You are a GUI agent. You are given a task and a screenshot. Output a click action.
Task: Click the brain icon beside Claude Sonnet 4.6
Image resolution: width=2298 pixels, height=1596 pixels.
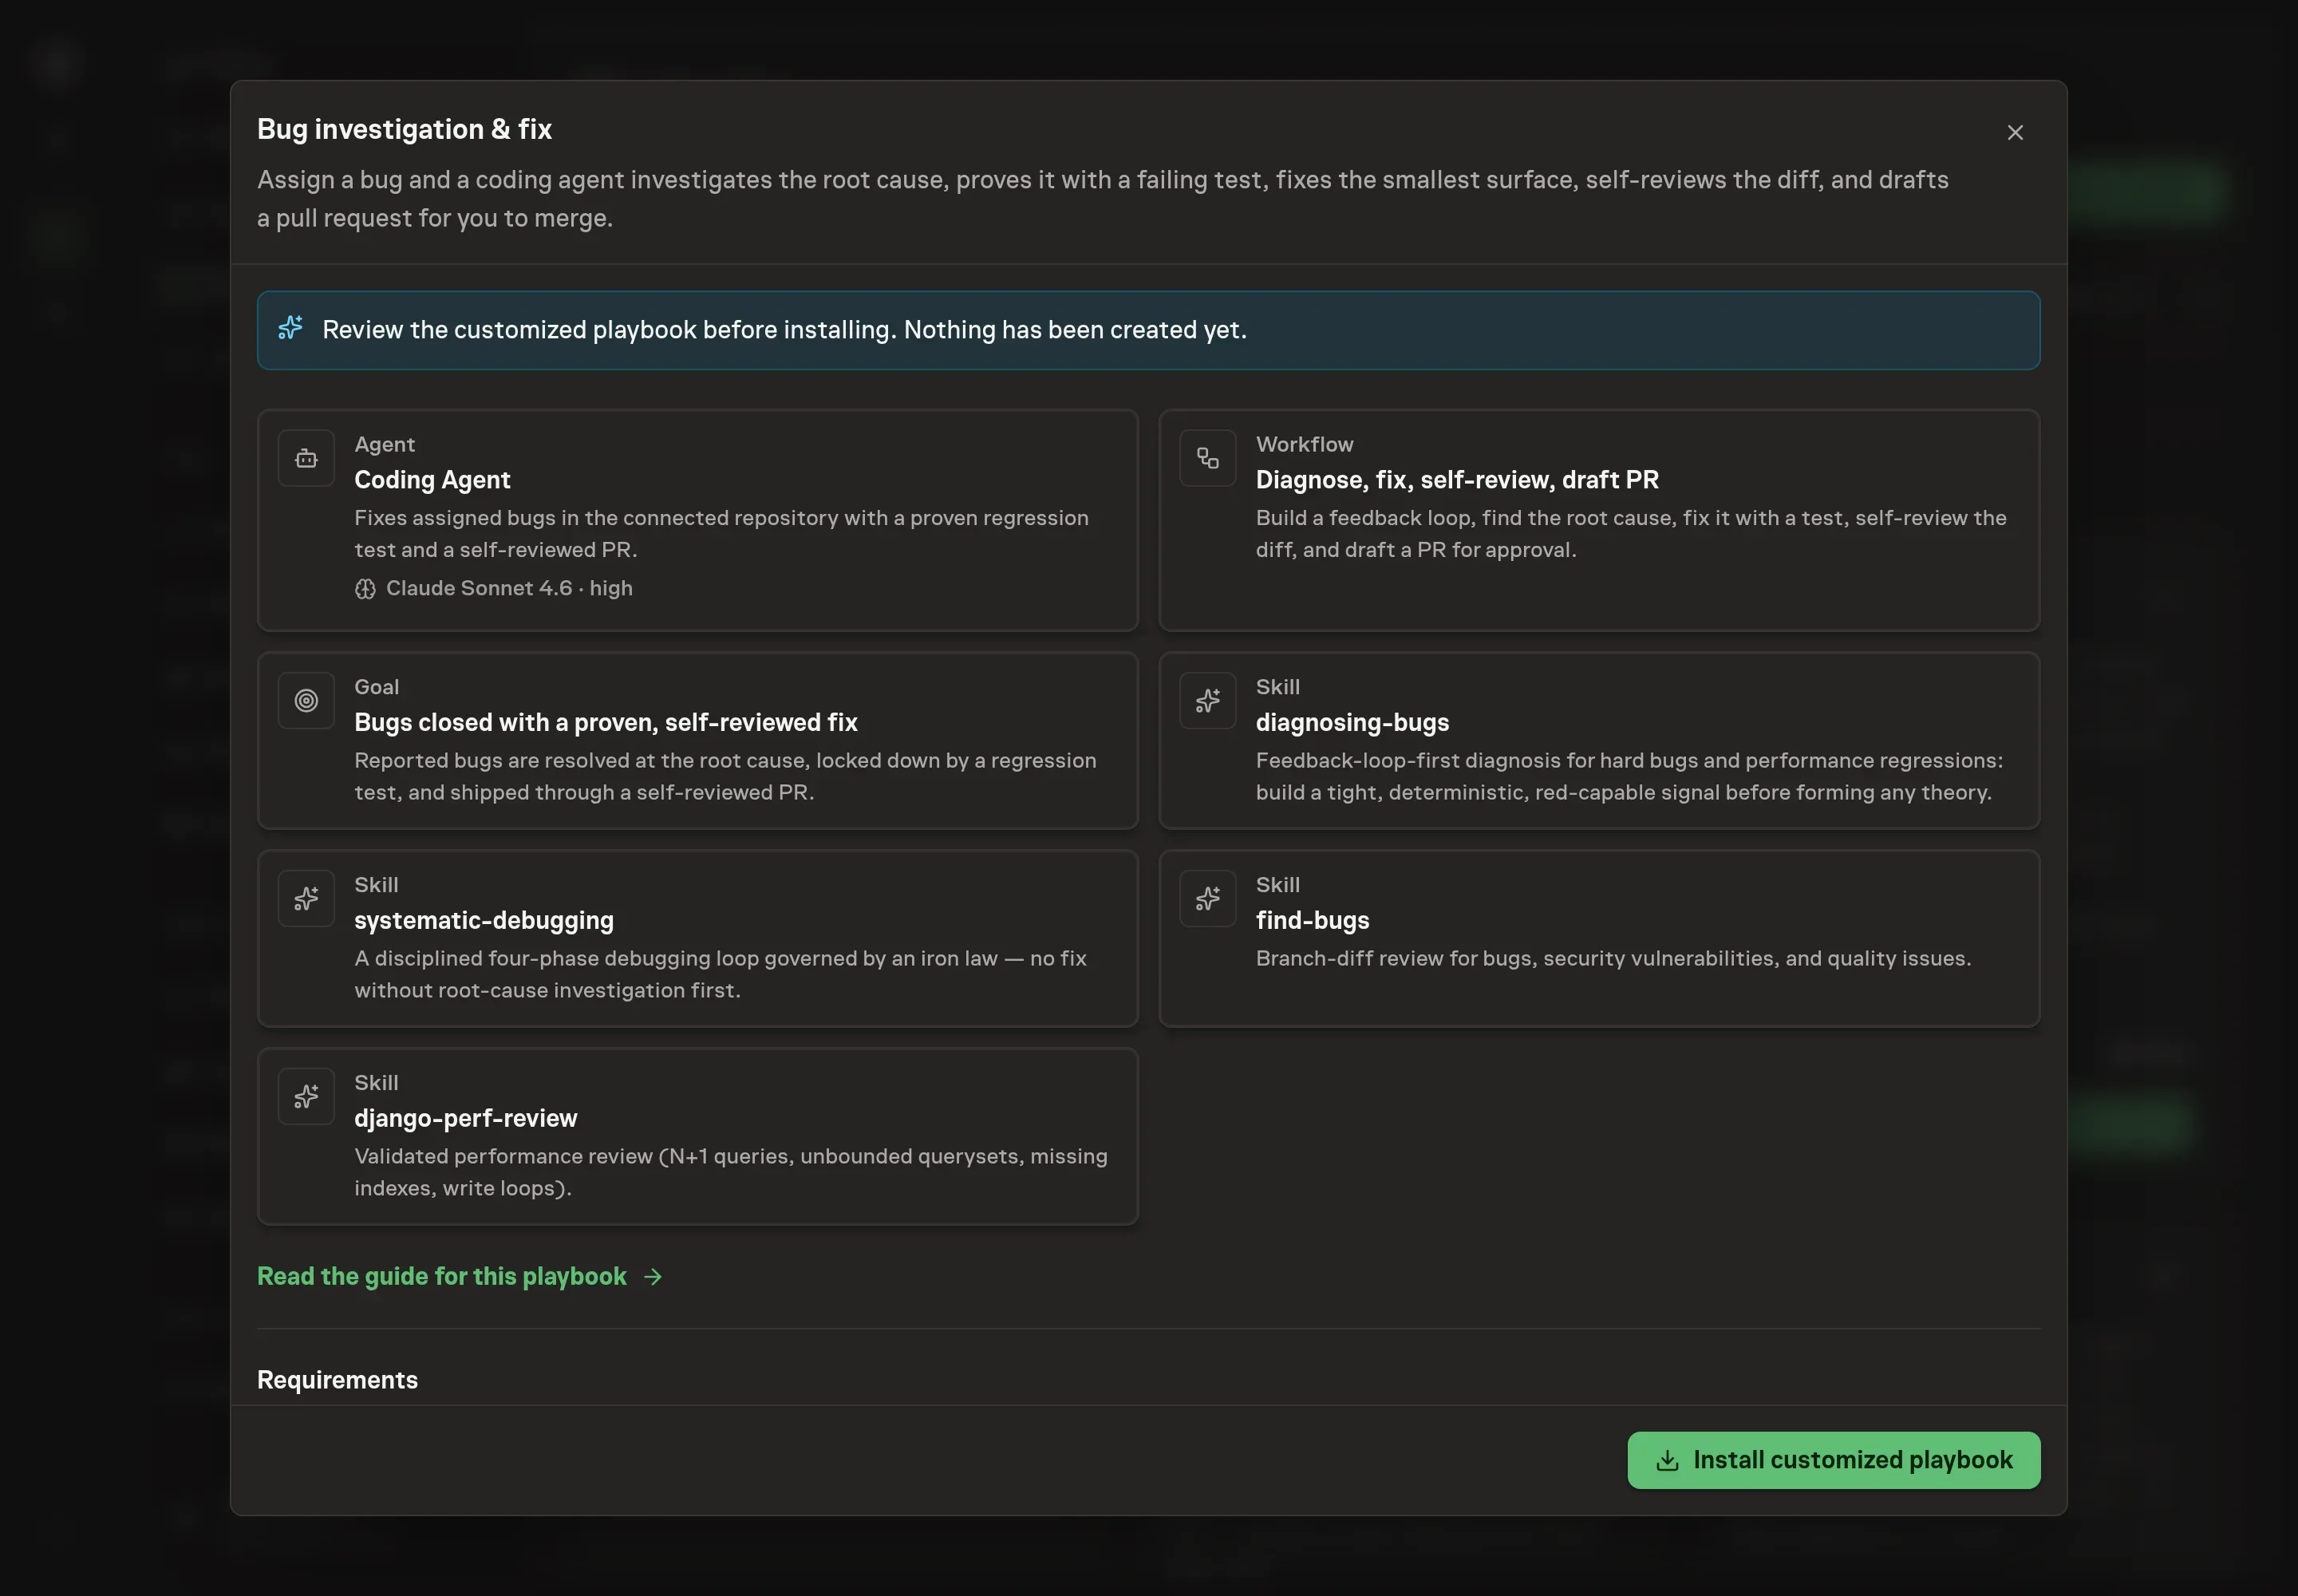365,589
